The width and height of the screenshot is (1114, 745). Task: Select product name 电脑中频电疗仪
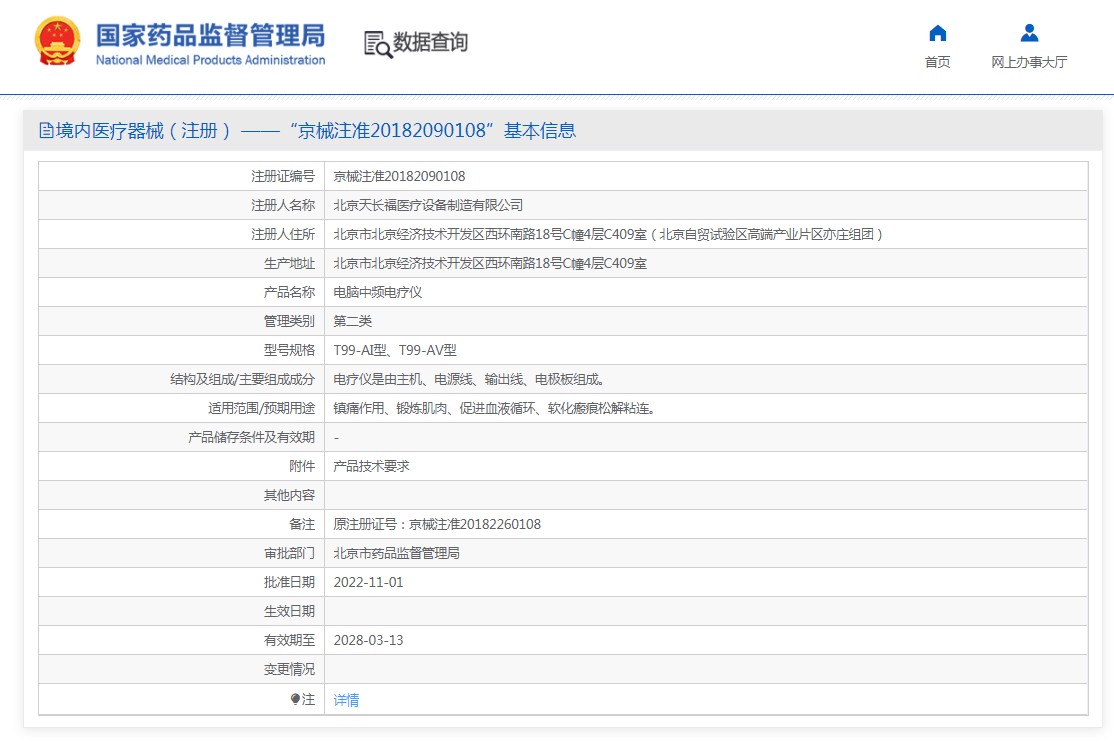coord(378,293)
